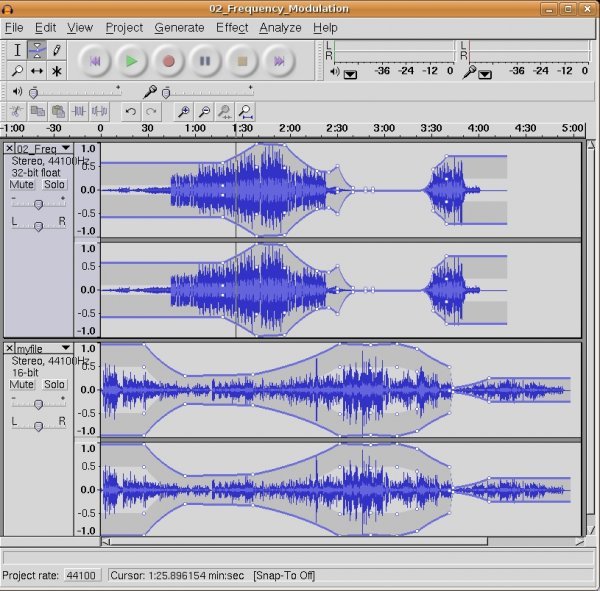The height and width of the screenshot is (591, 600).
Task: Select the Draw pencil tool
Action: coord(56,50)
